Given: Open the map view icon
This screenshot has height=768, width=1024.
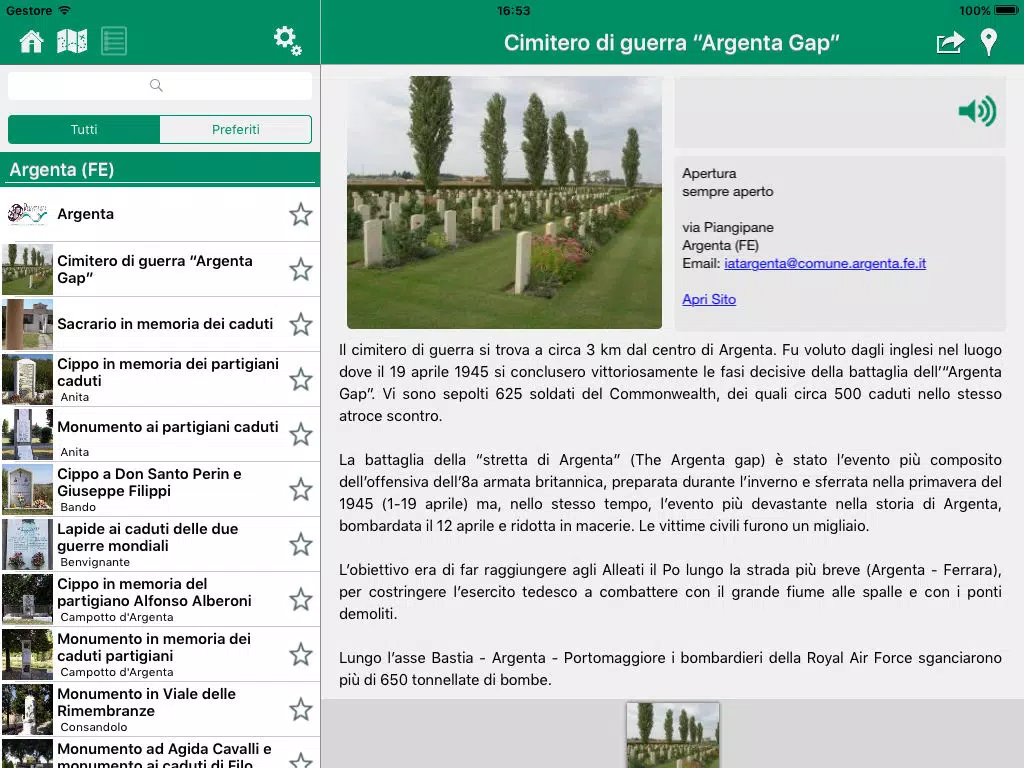Looking at the screenshot, I should (x=72, y=41).
